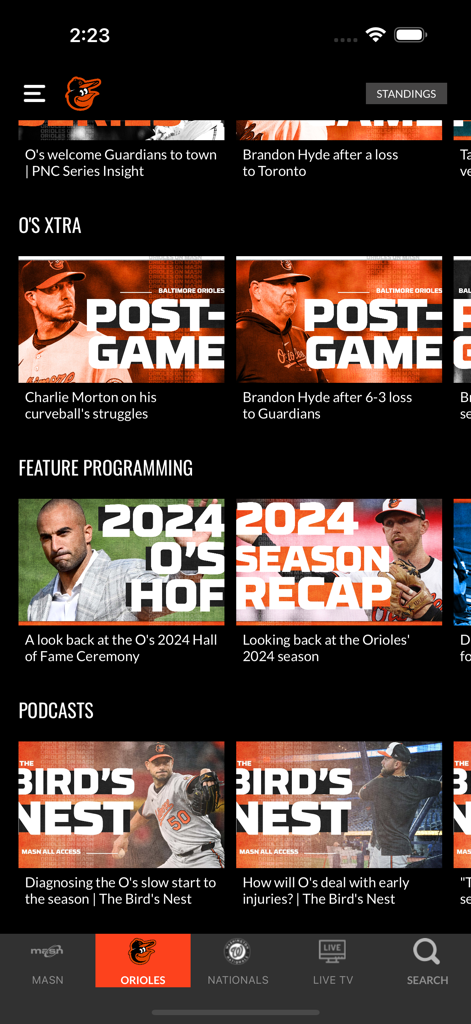Select 'Charlie Morton on his curveball's struggles' text
The height and width of the screenshot is (1024, 471).
click(x=91, y=406)
